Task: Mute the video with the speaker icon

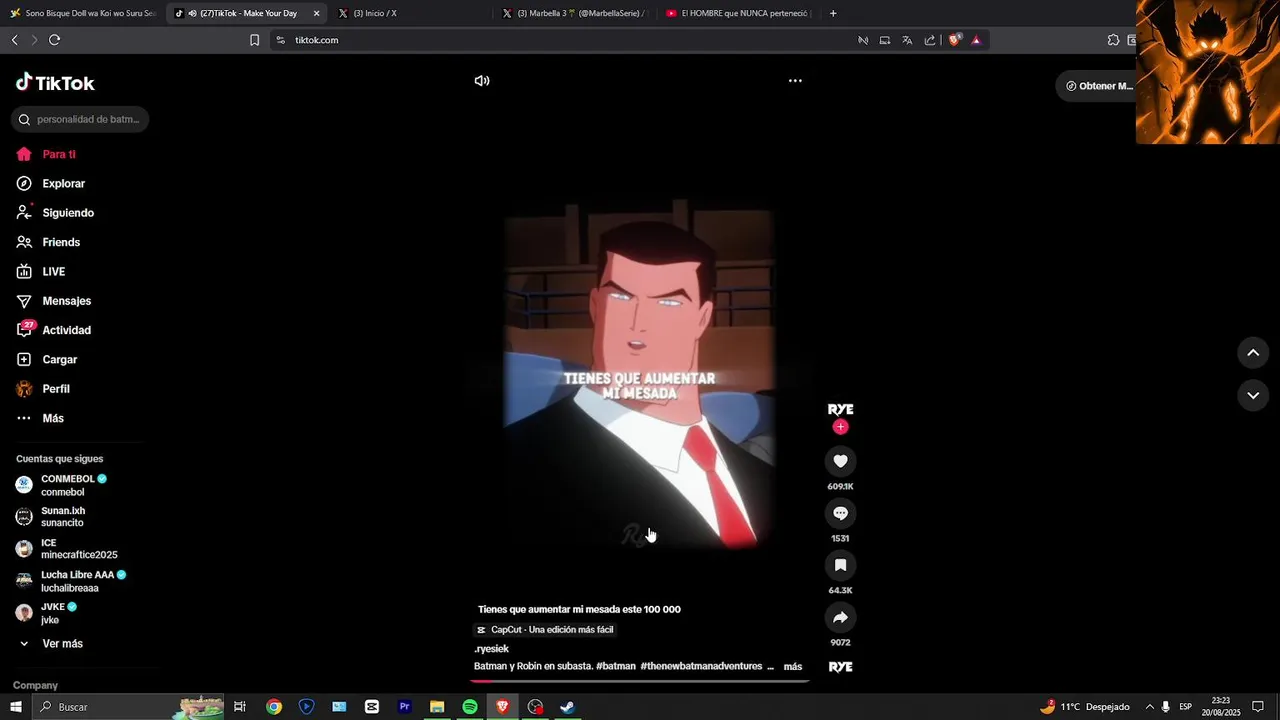Action: [x=482, y=81]
